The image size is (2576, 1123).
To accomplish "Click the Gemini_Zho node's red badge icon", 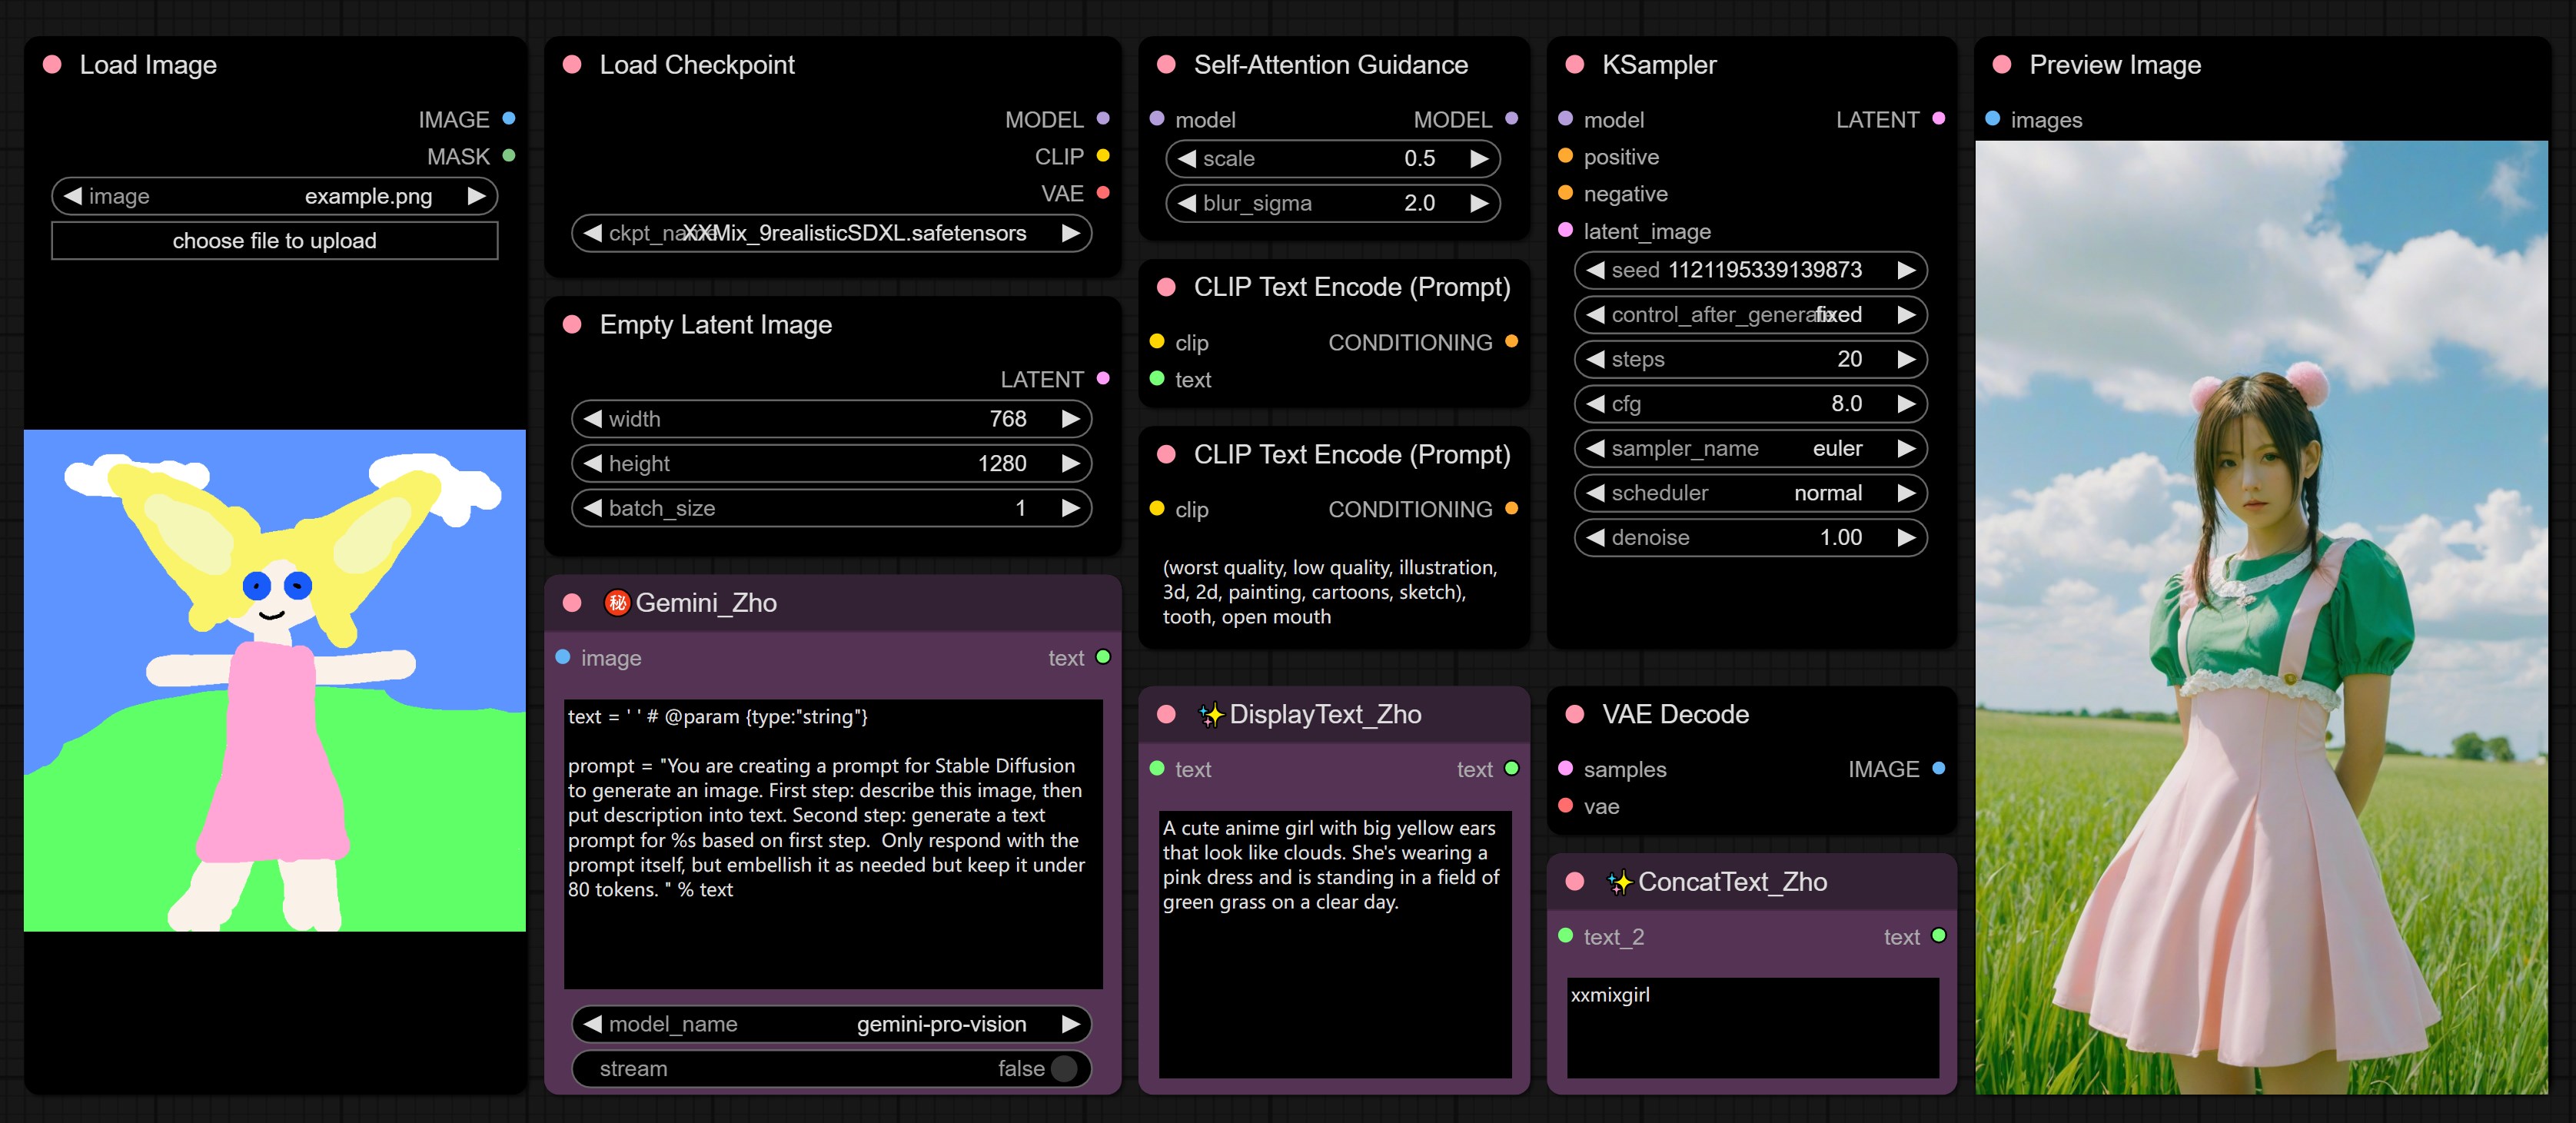I will click(617, 603).
